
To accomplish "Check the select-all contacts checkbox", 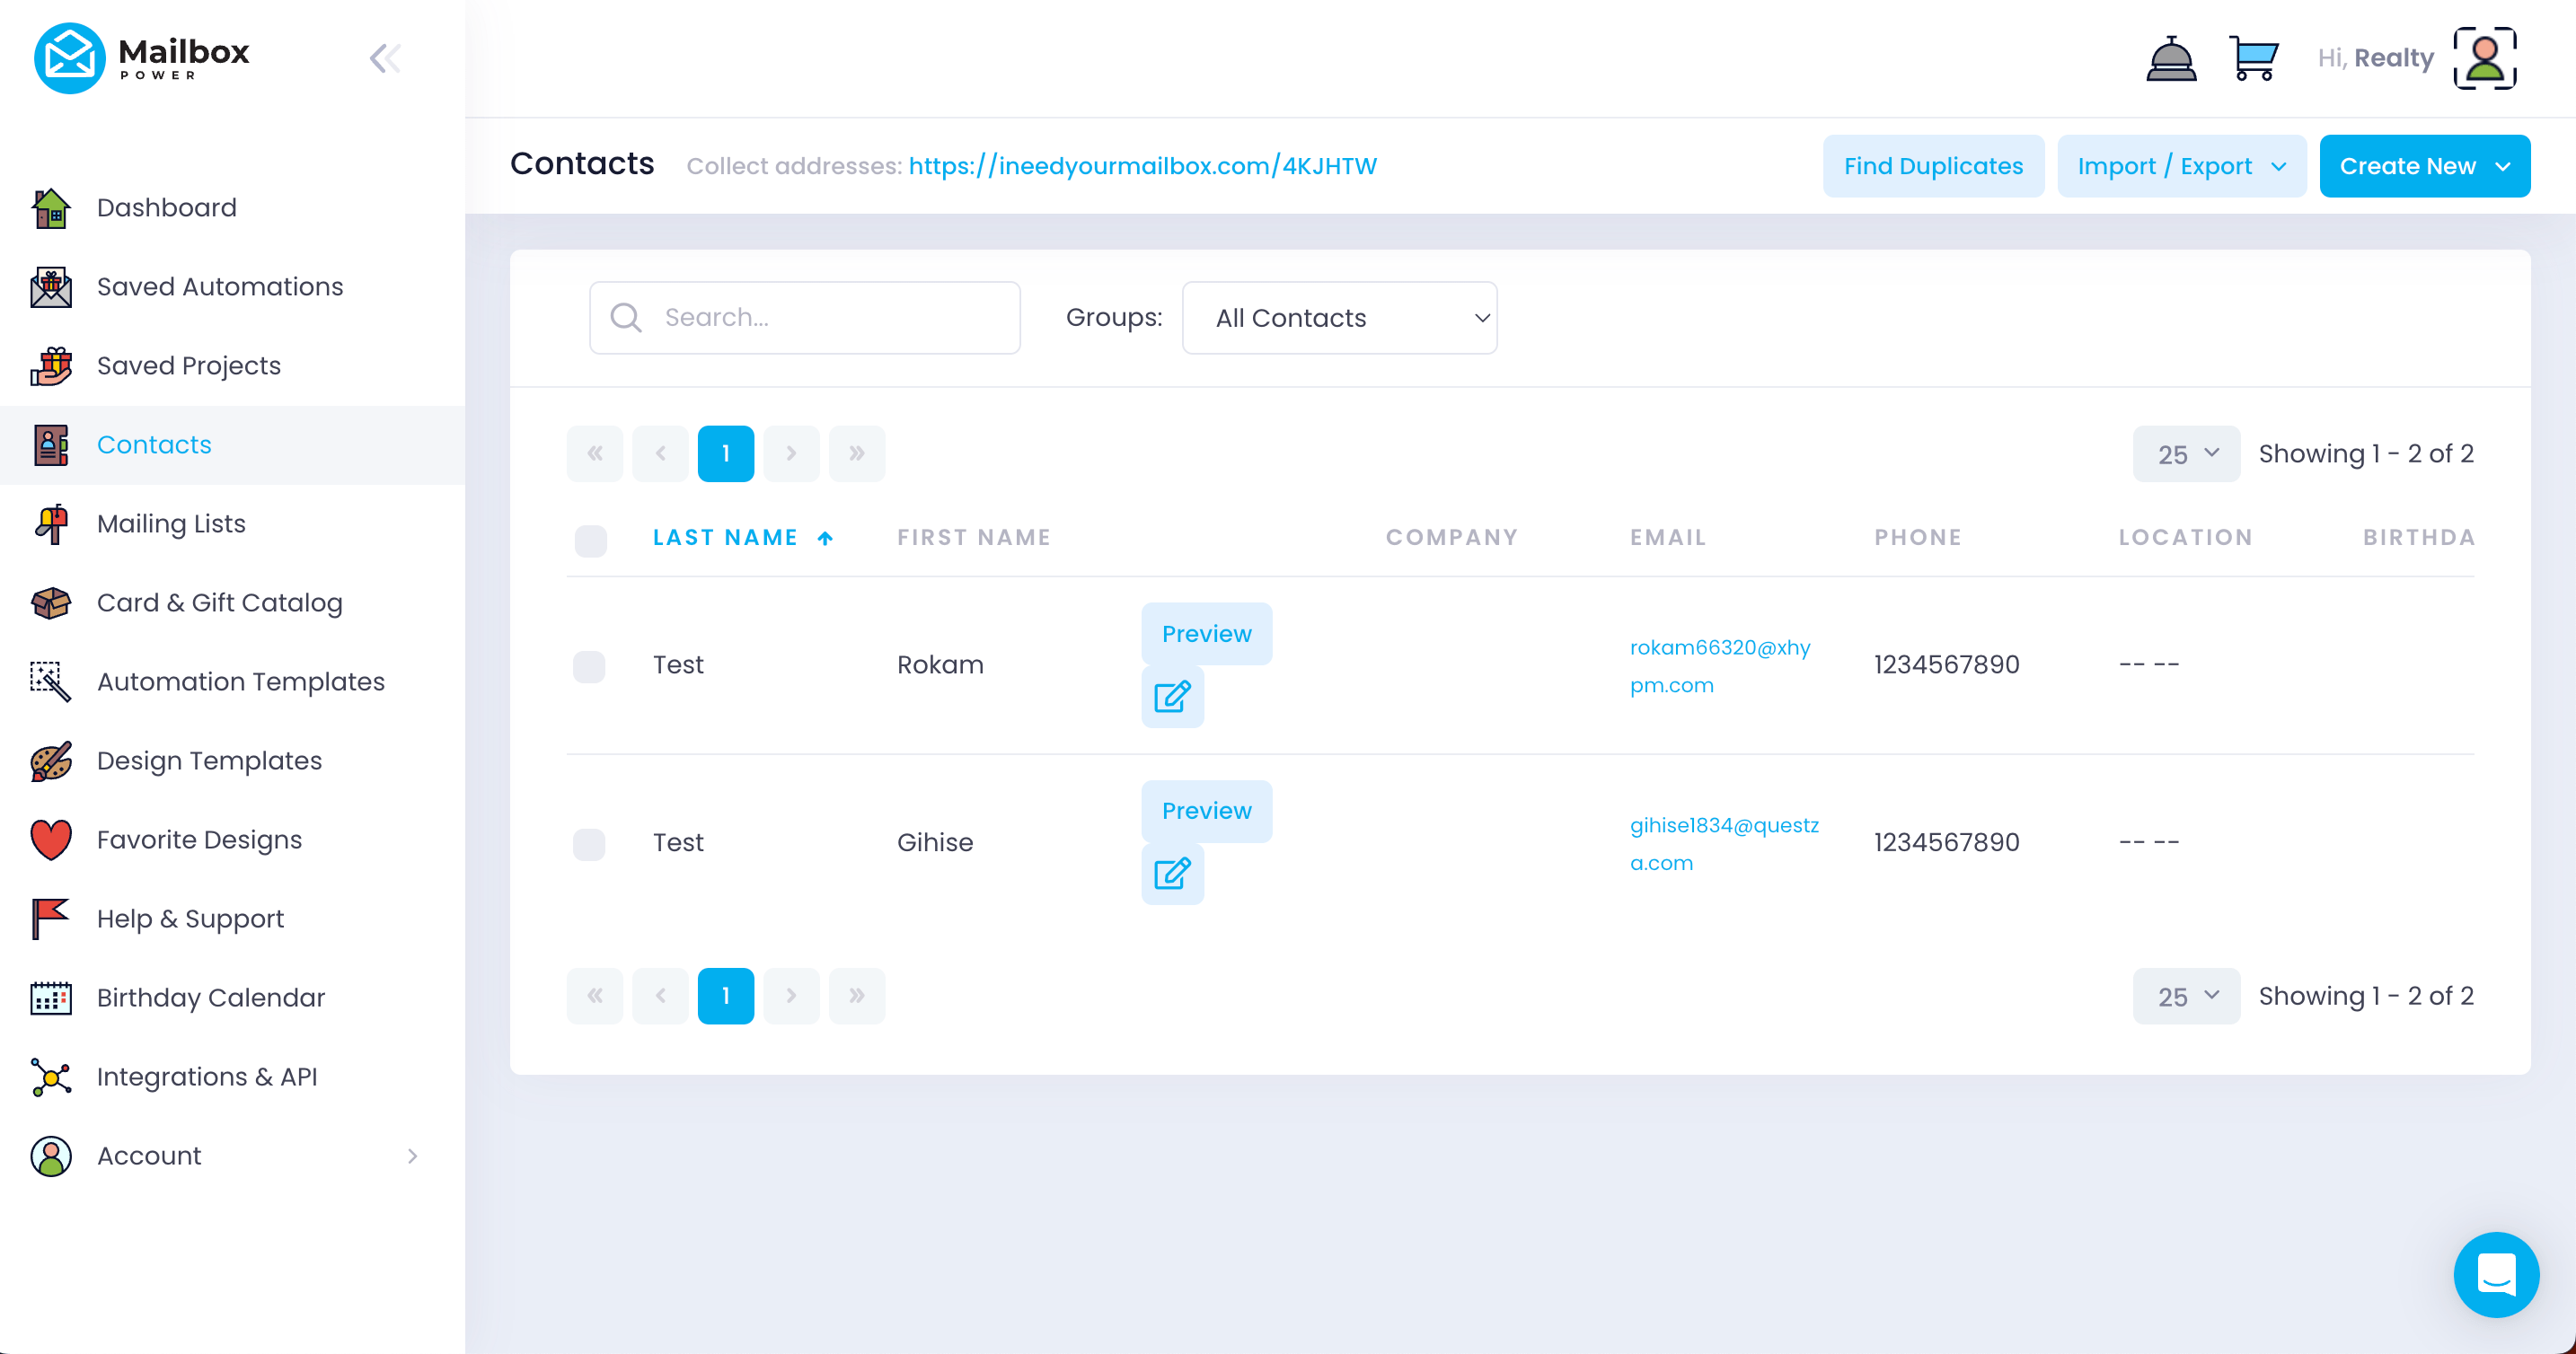I will (590, 540).
